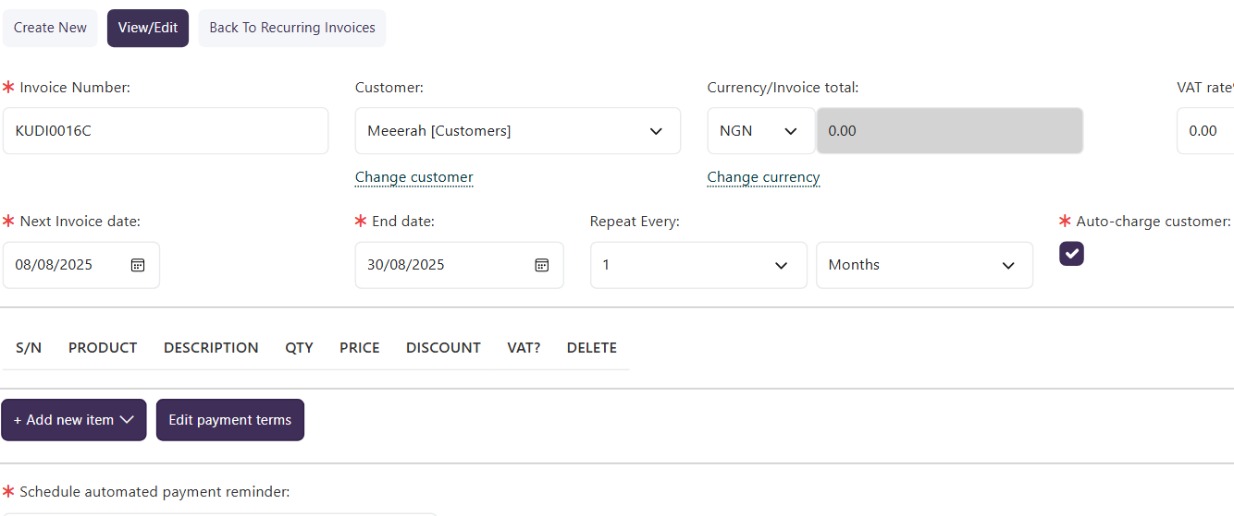The height and width of the screenshot is (516, 1234).
Task: Click the End date field value
Action: click(x=405, y=265)
